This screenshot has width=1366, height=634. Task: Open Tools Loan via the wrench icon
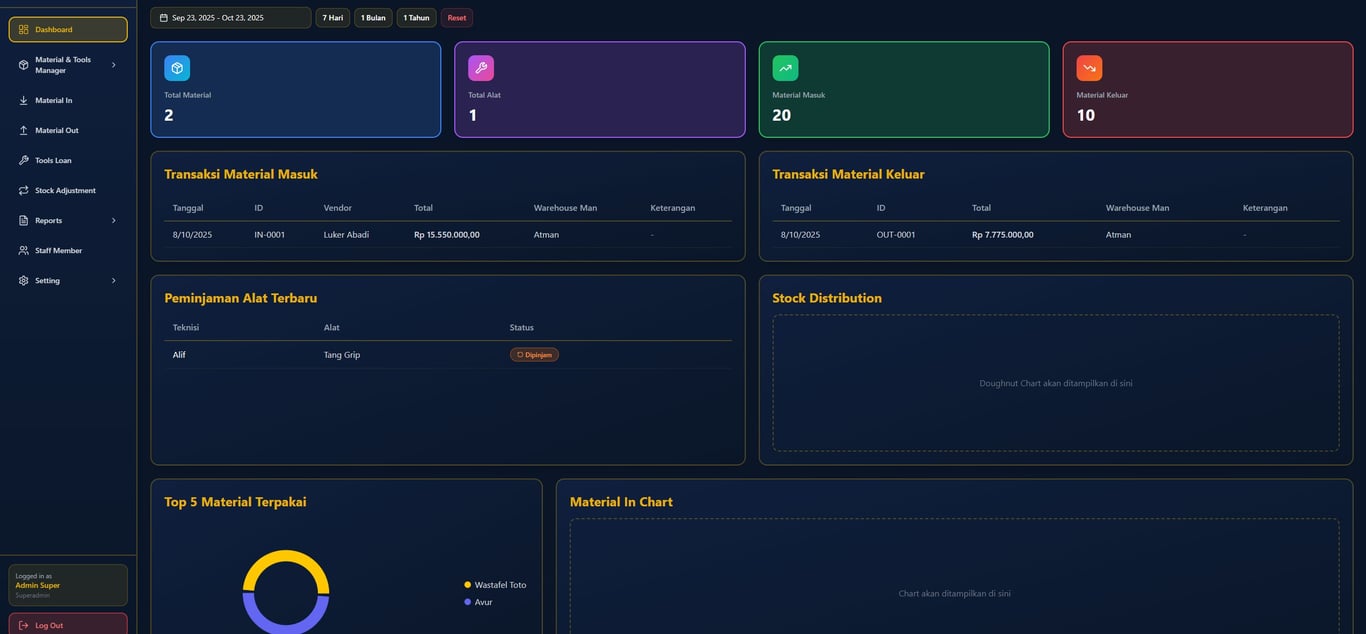[x=23, y=160]
